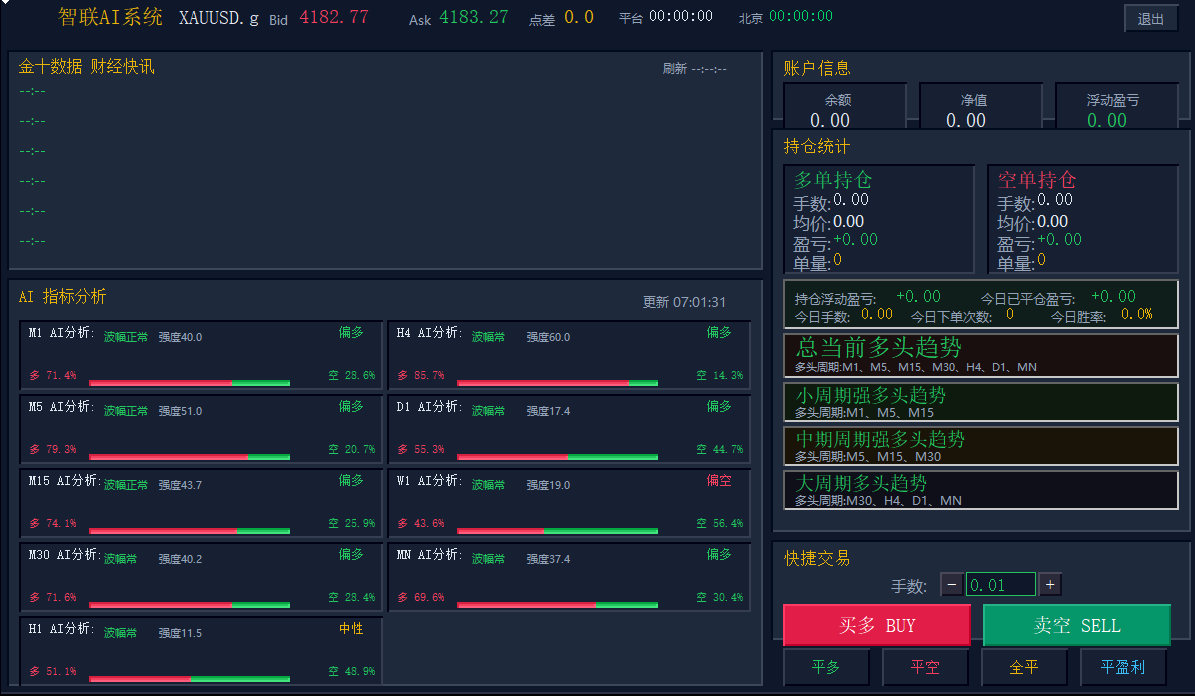Screen dimensions: 1195x696
Task: Increase lot size with the plus button
Action: (x=1050, y=585)
